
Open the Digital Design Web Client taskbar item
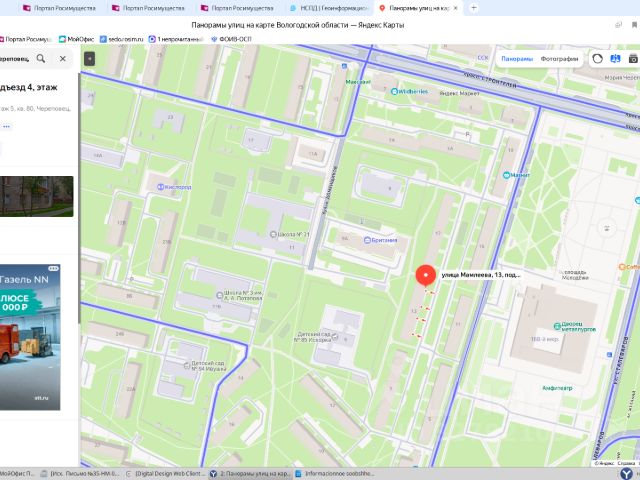click(x=165, y=473)
